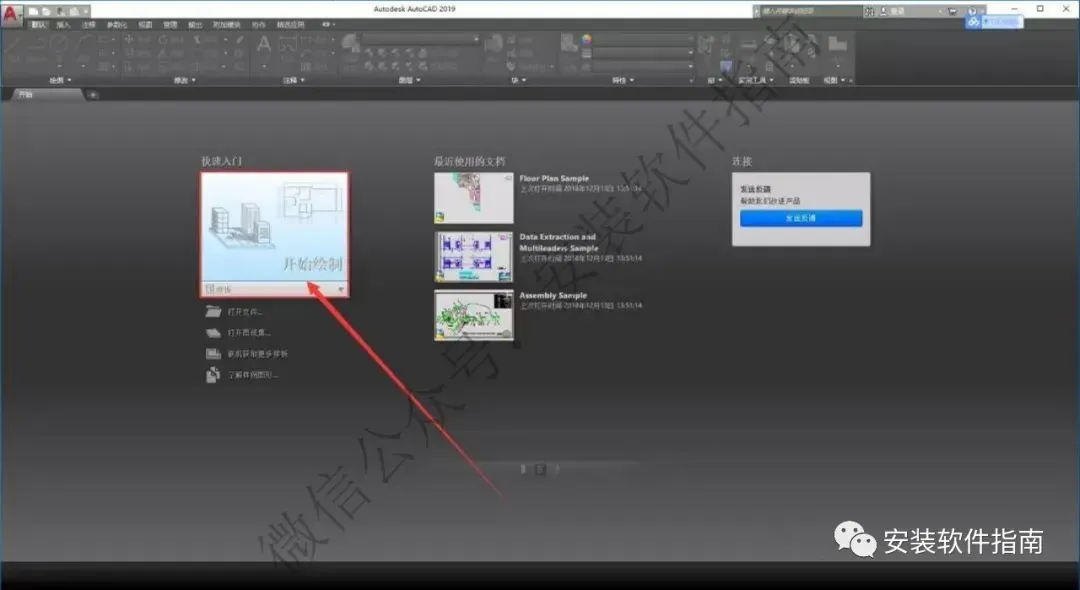Open the Assembly Sample thumbnail
The height and width of the screenshot is (590, 1080).
pyautogui.click(x=474, y=315)
